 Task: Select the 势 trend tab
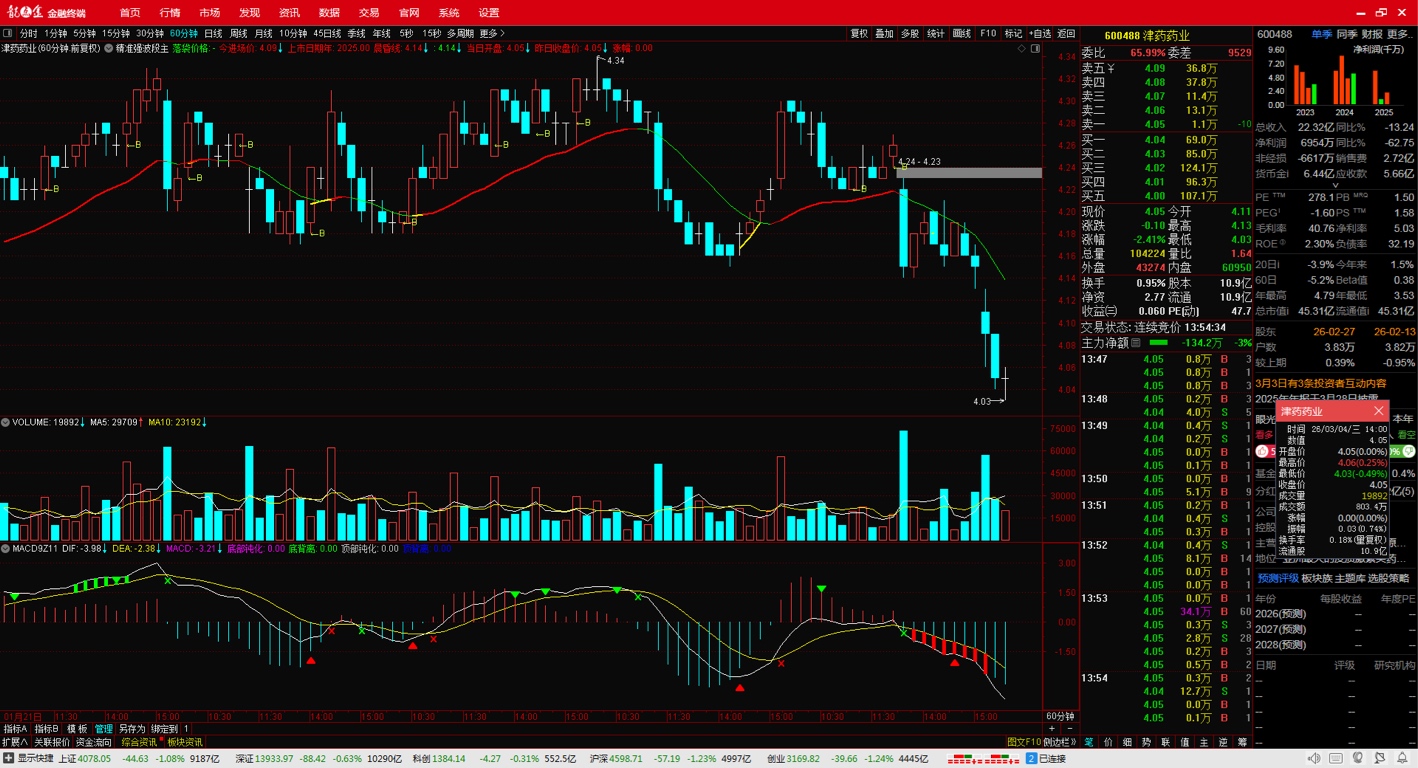point(1147,742)
